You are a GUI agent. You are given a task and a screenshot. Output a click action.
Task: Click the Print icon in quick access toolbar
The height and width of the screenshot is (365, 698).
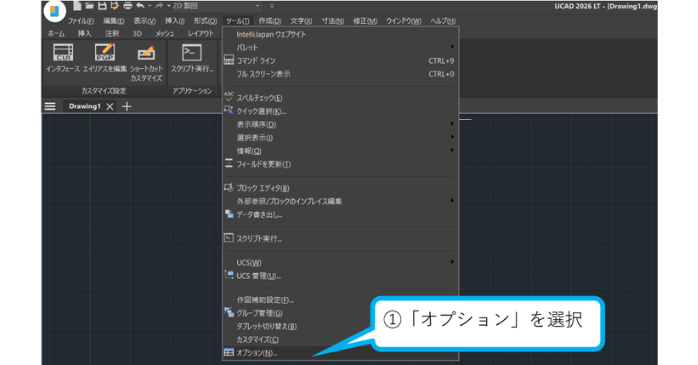tap(128, 6)
